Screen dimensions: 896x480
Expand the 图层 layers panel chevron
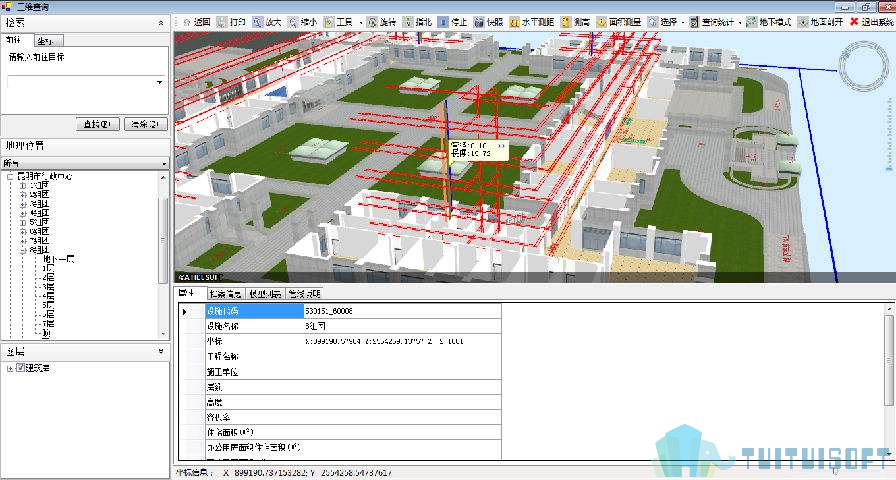point(161,351)
